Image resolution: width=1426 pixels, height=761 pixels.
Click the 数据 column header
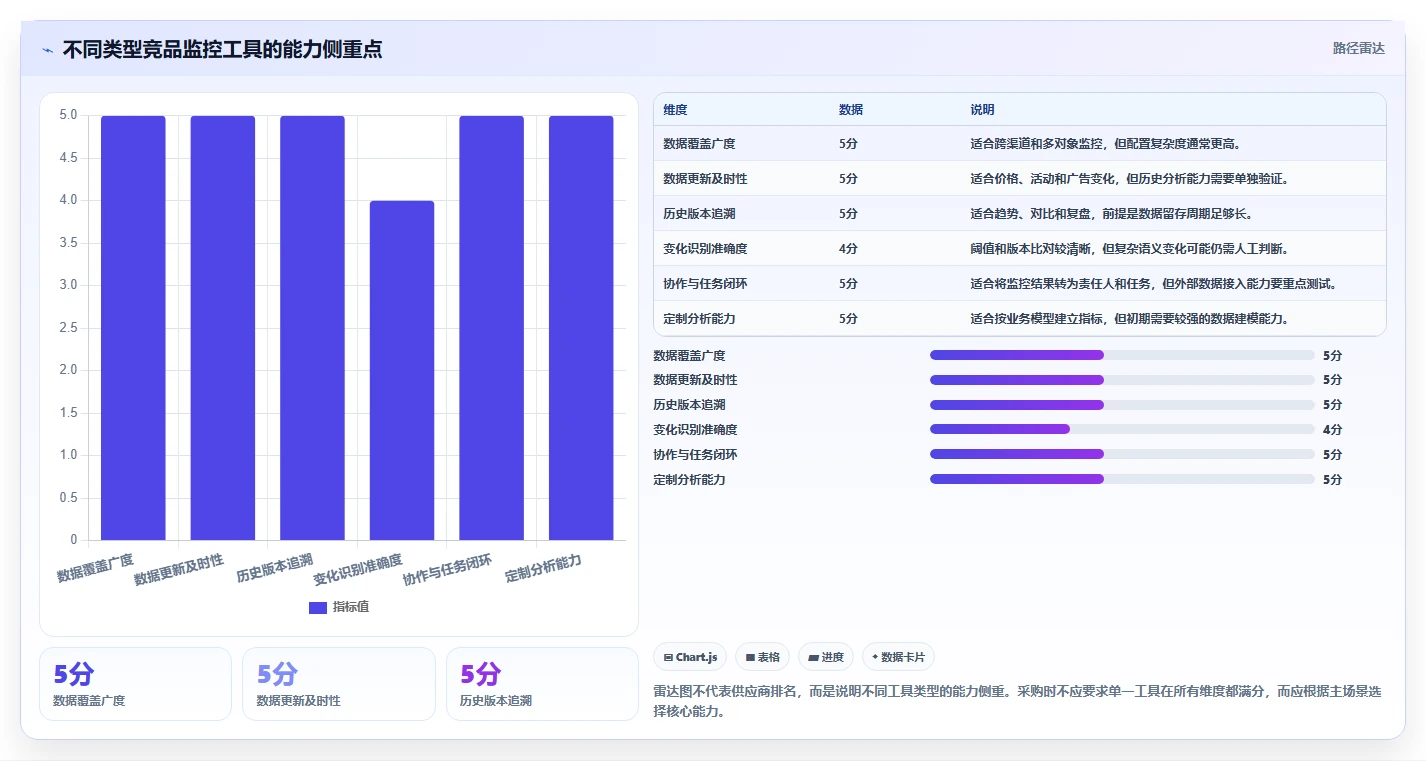click(851, 110)
